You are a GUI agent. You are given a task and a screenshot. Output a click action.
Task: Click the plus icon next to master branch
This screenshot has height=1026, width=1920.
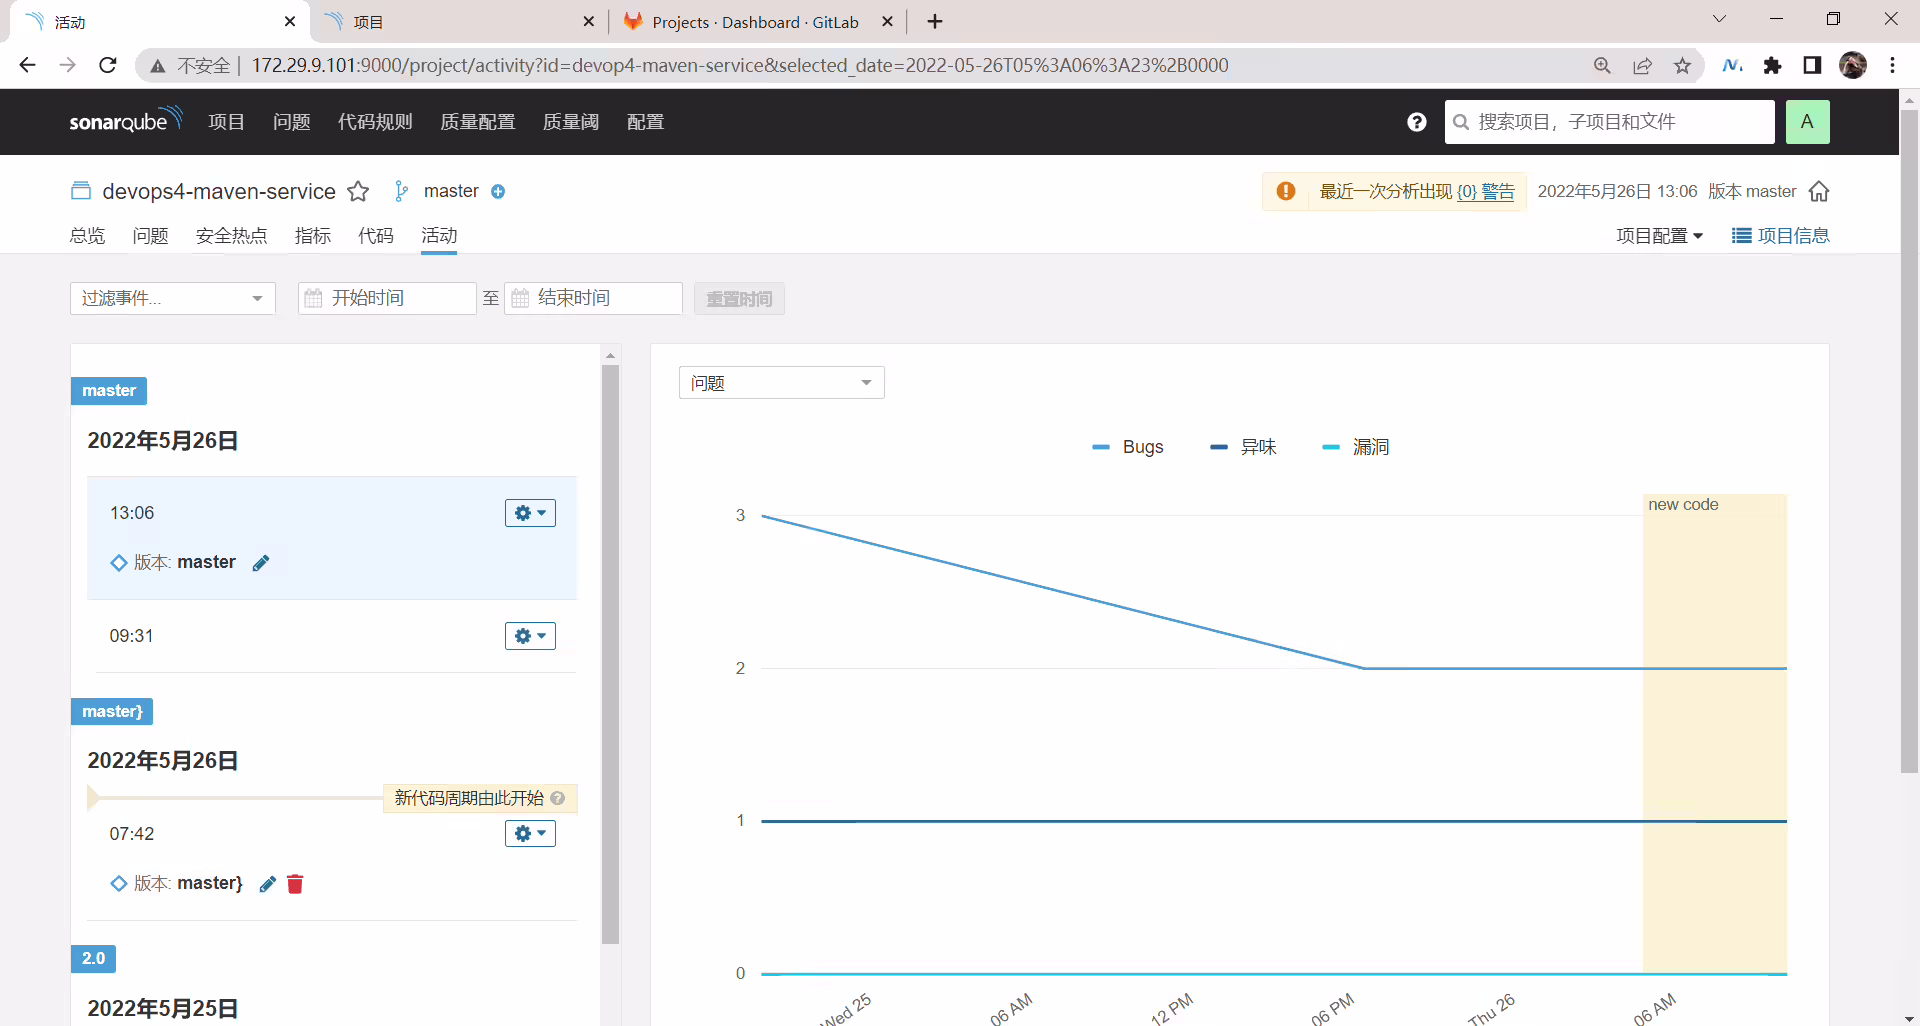click(x=498, y=191)
